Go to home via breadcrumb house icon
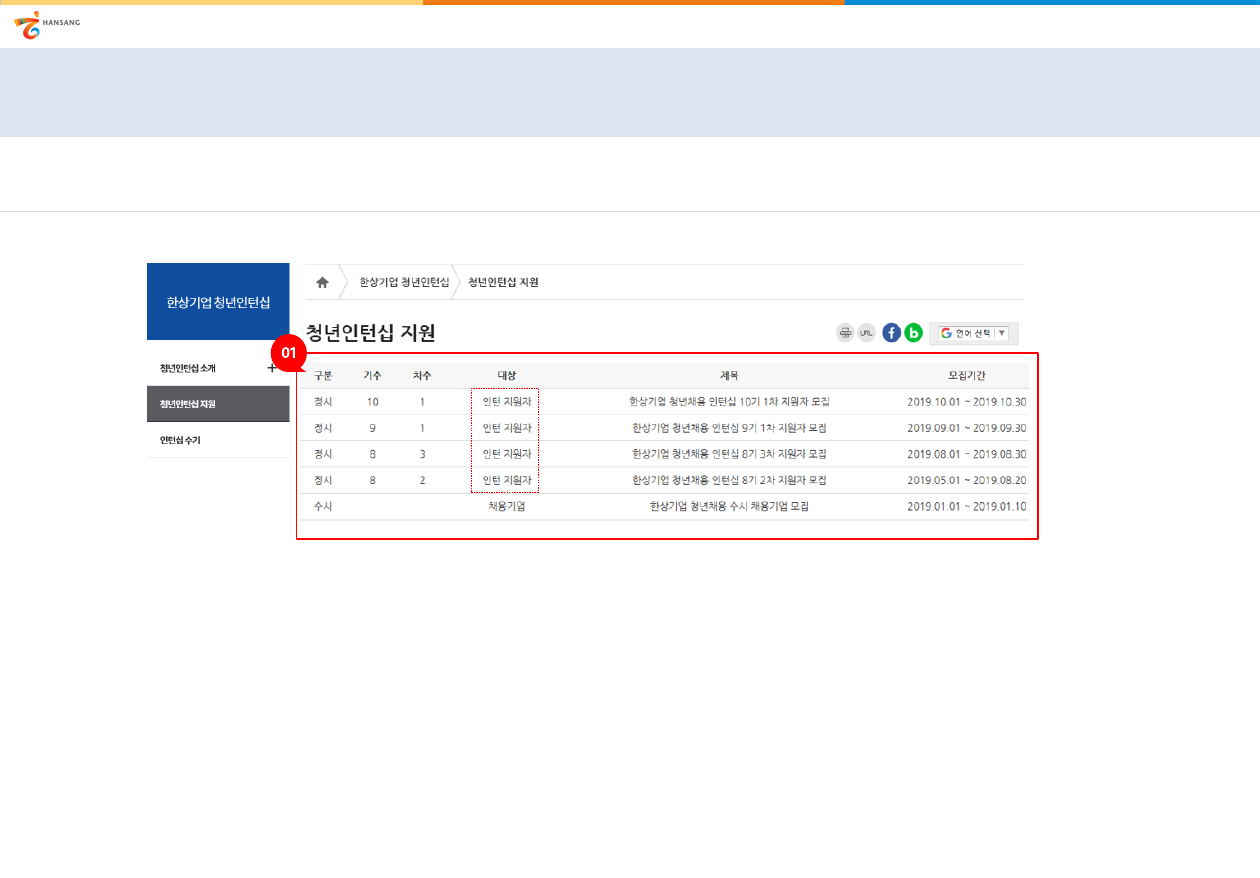1260x878 pixels. (x=322, y=283)
